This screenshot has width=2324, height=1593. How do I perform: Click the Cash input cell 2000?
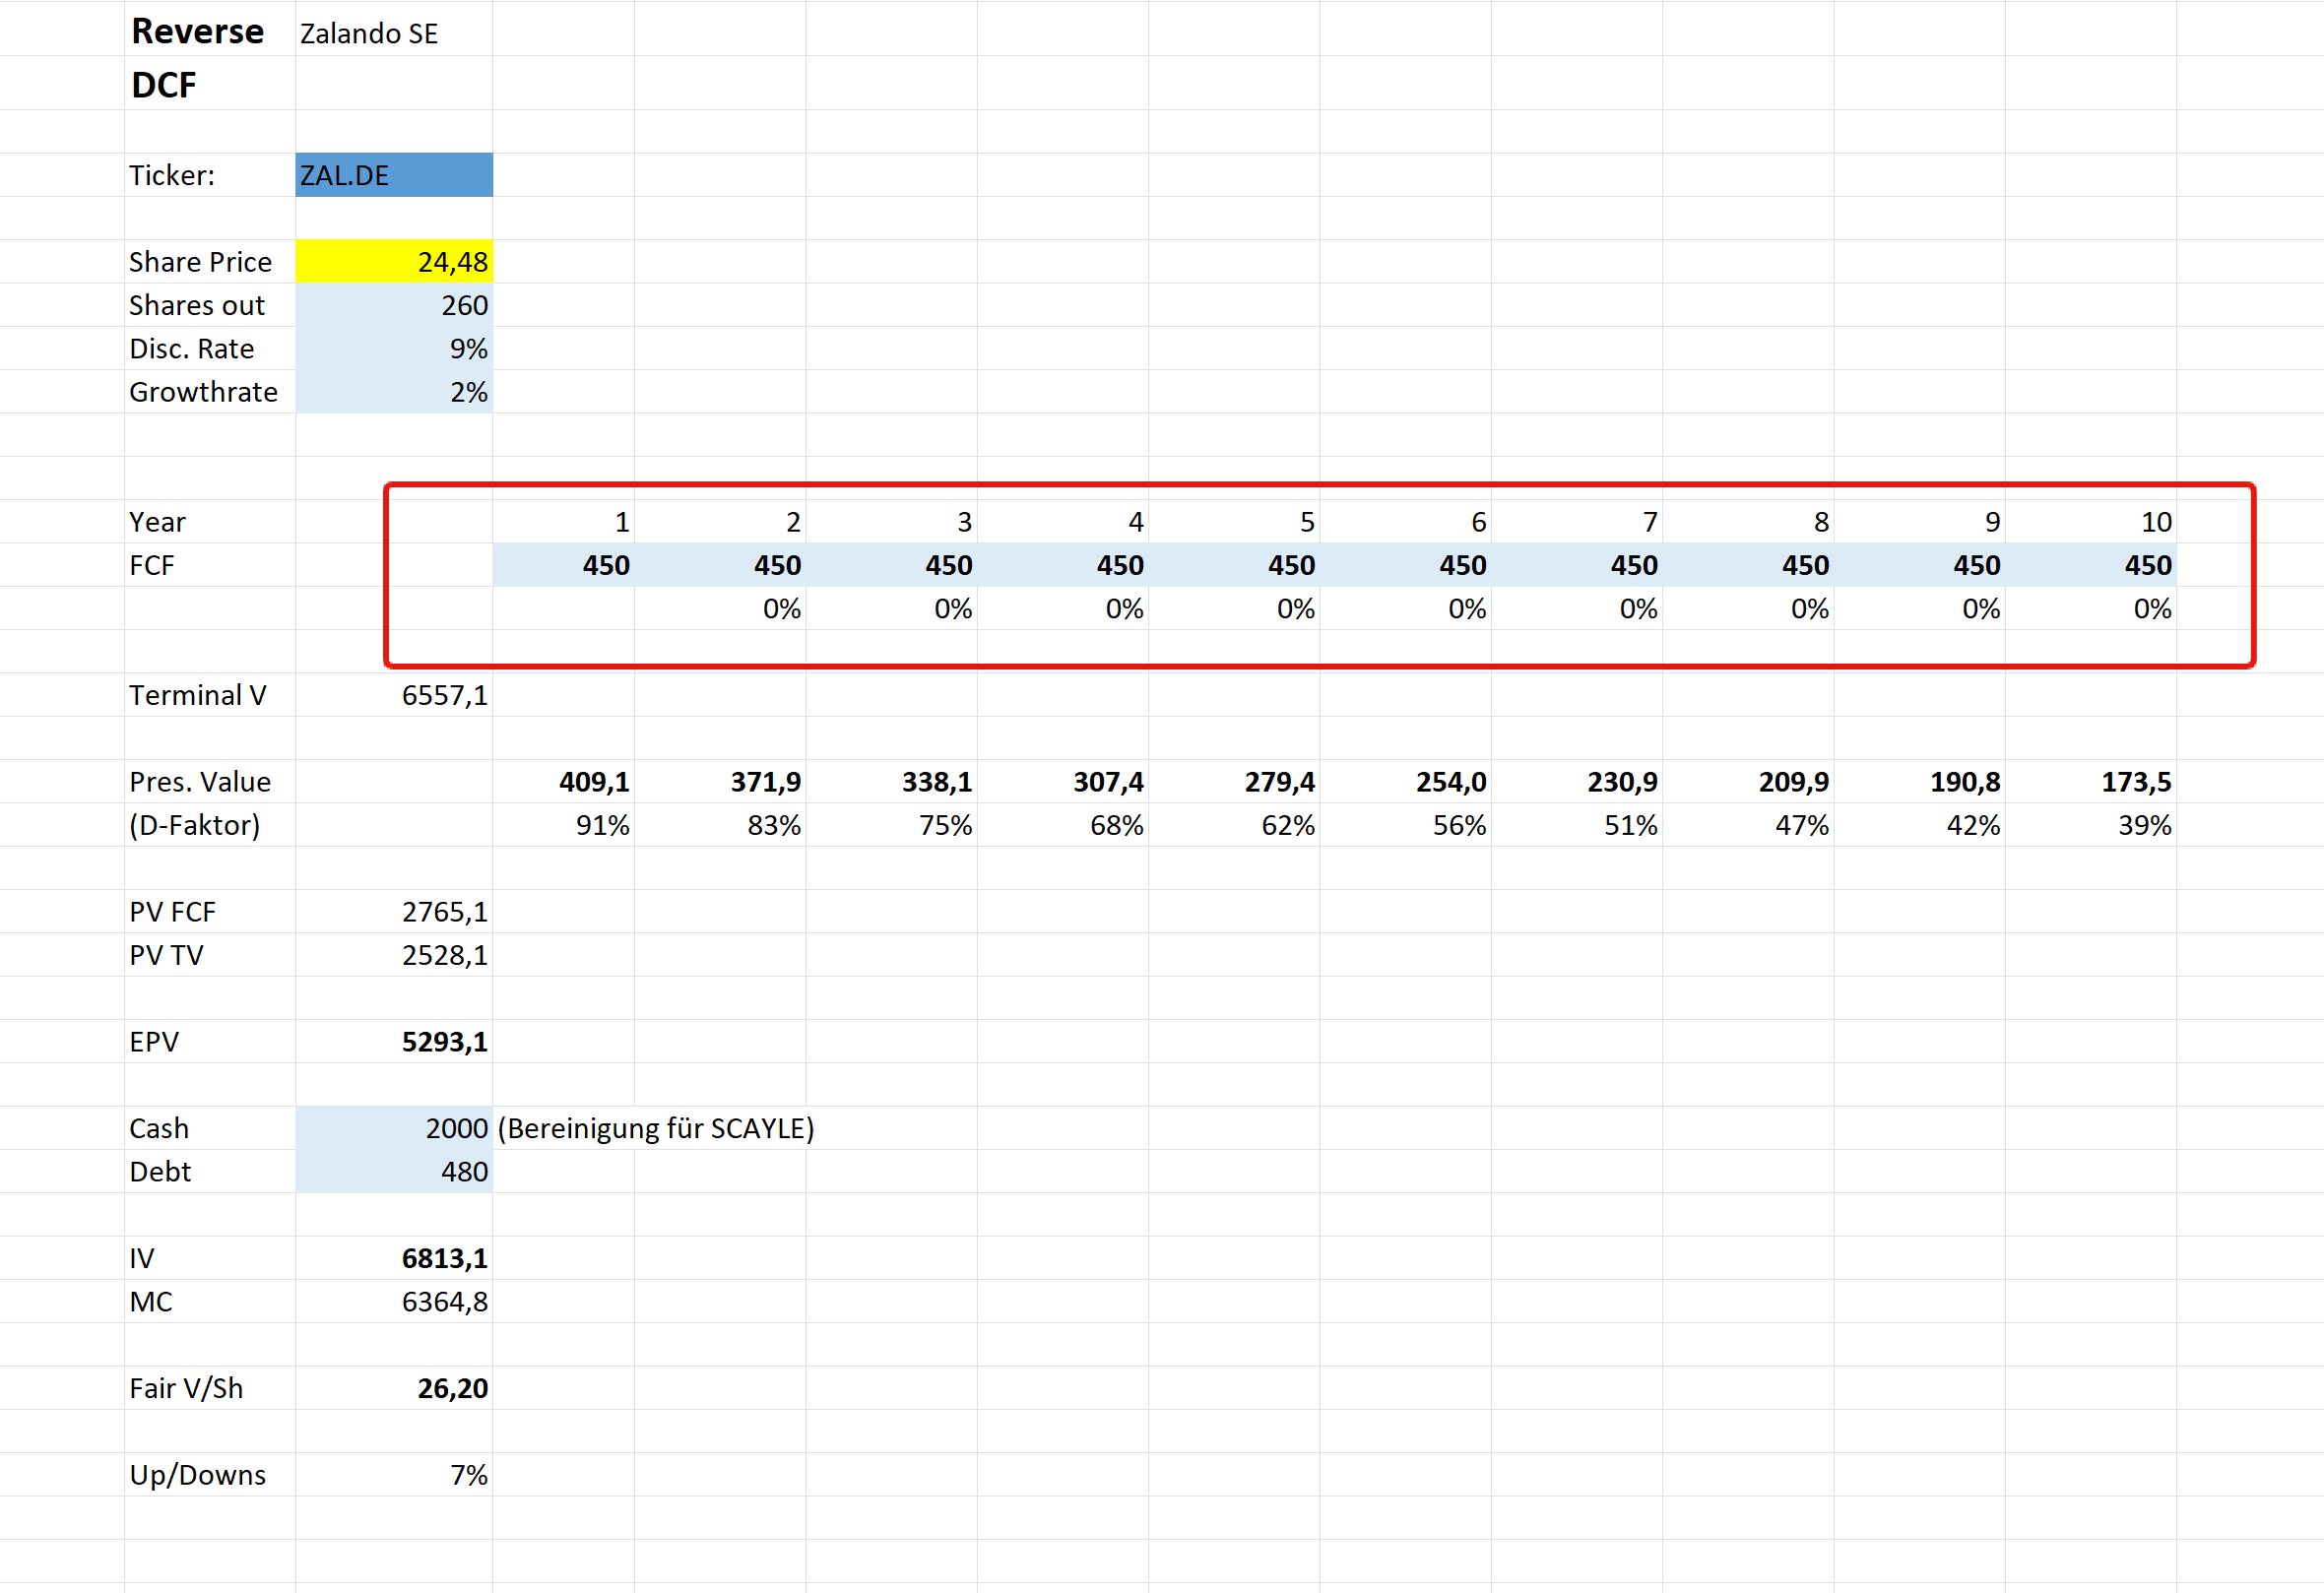coord(393,1129)
